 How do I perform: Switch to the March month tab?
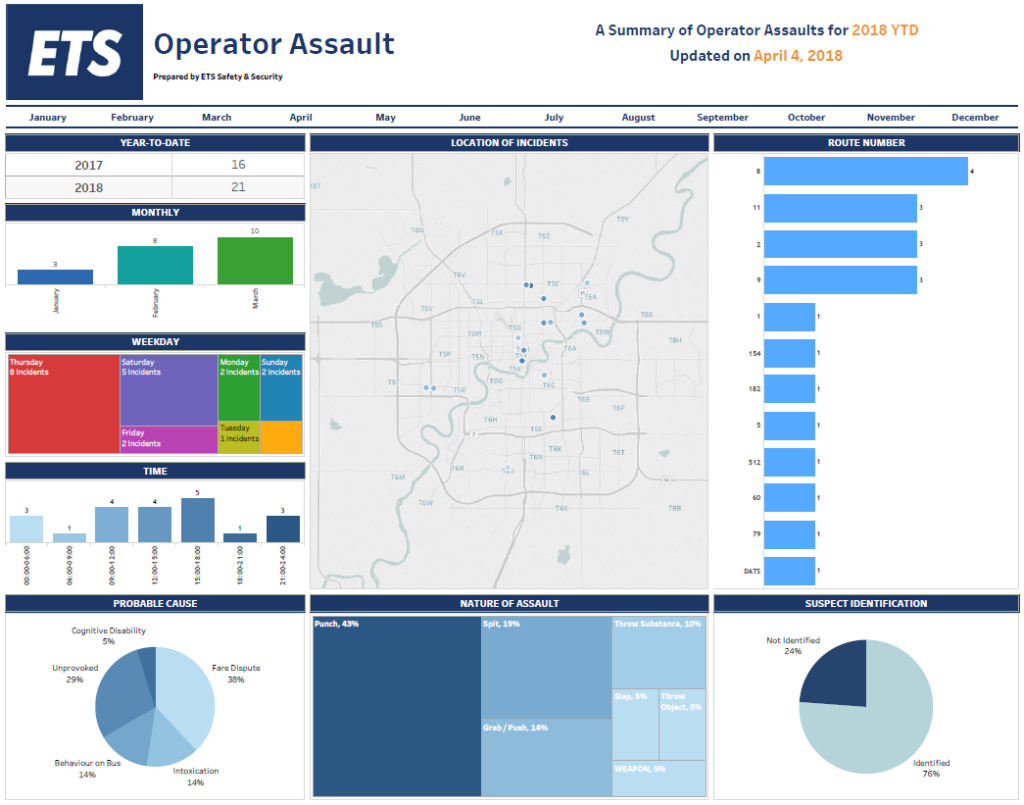coord(216,118)
